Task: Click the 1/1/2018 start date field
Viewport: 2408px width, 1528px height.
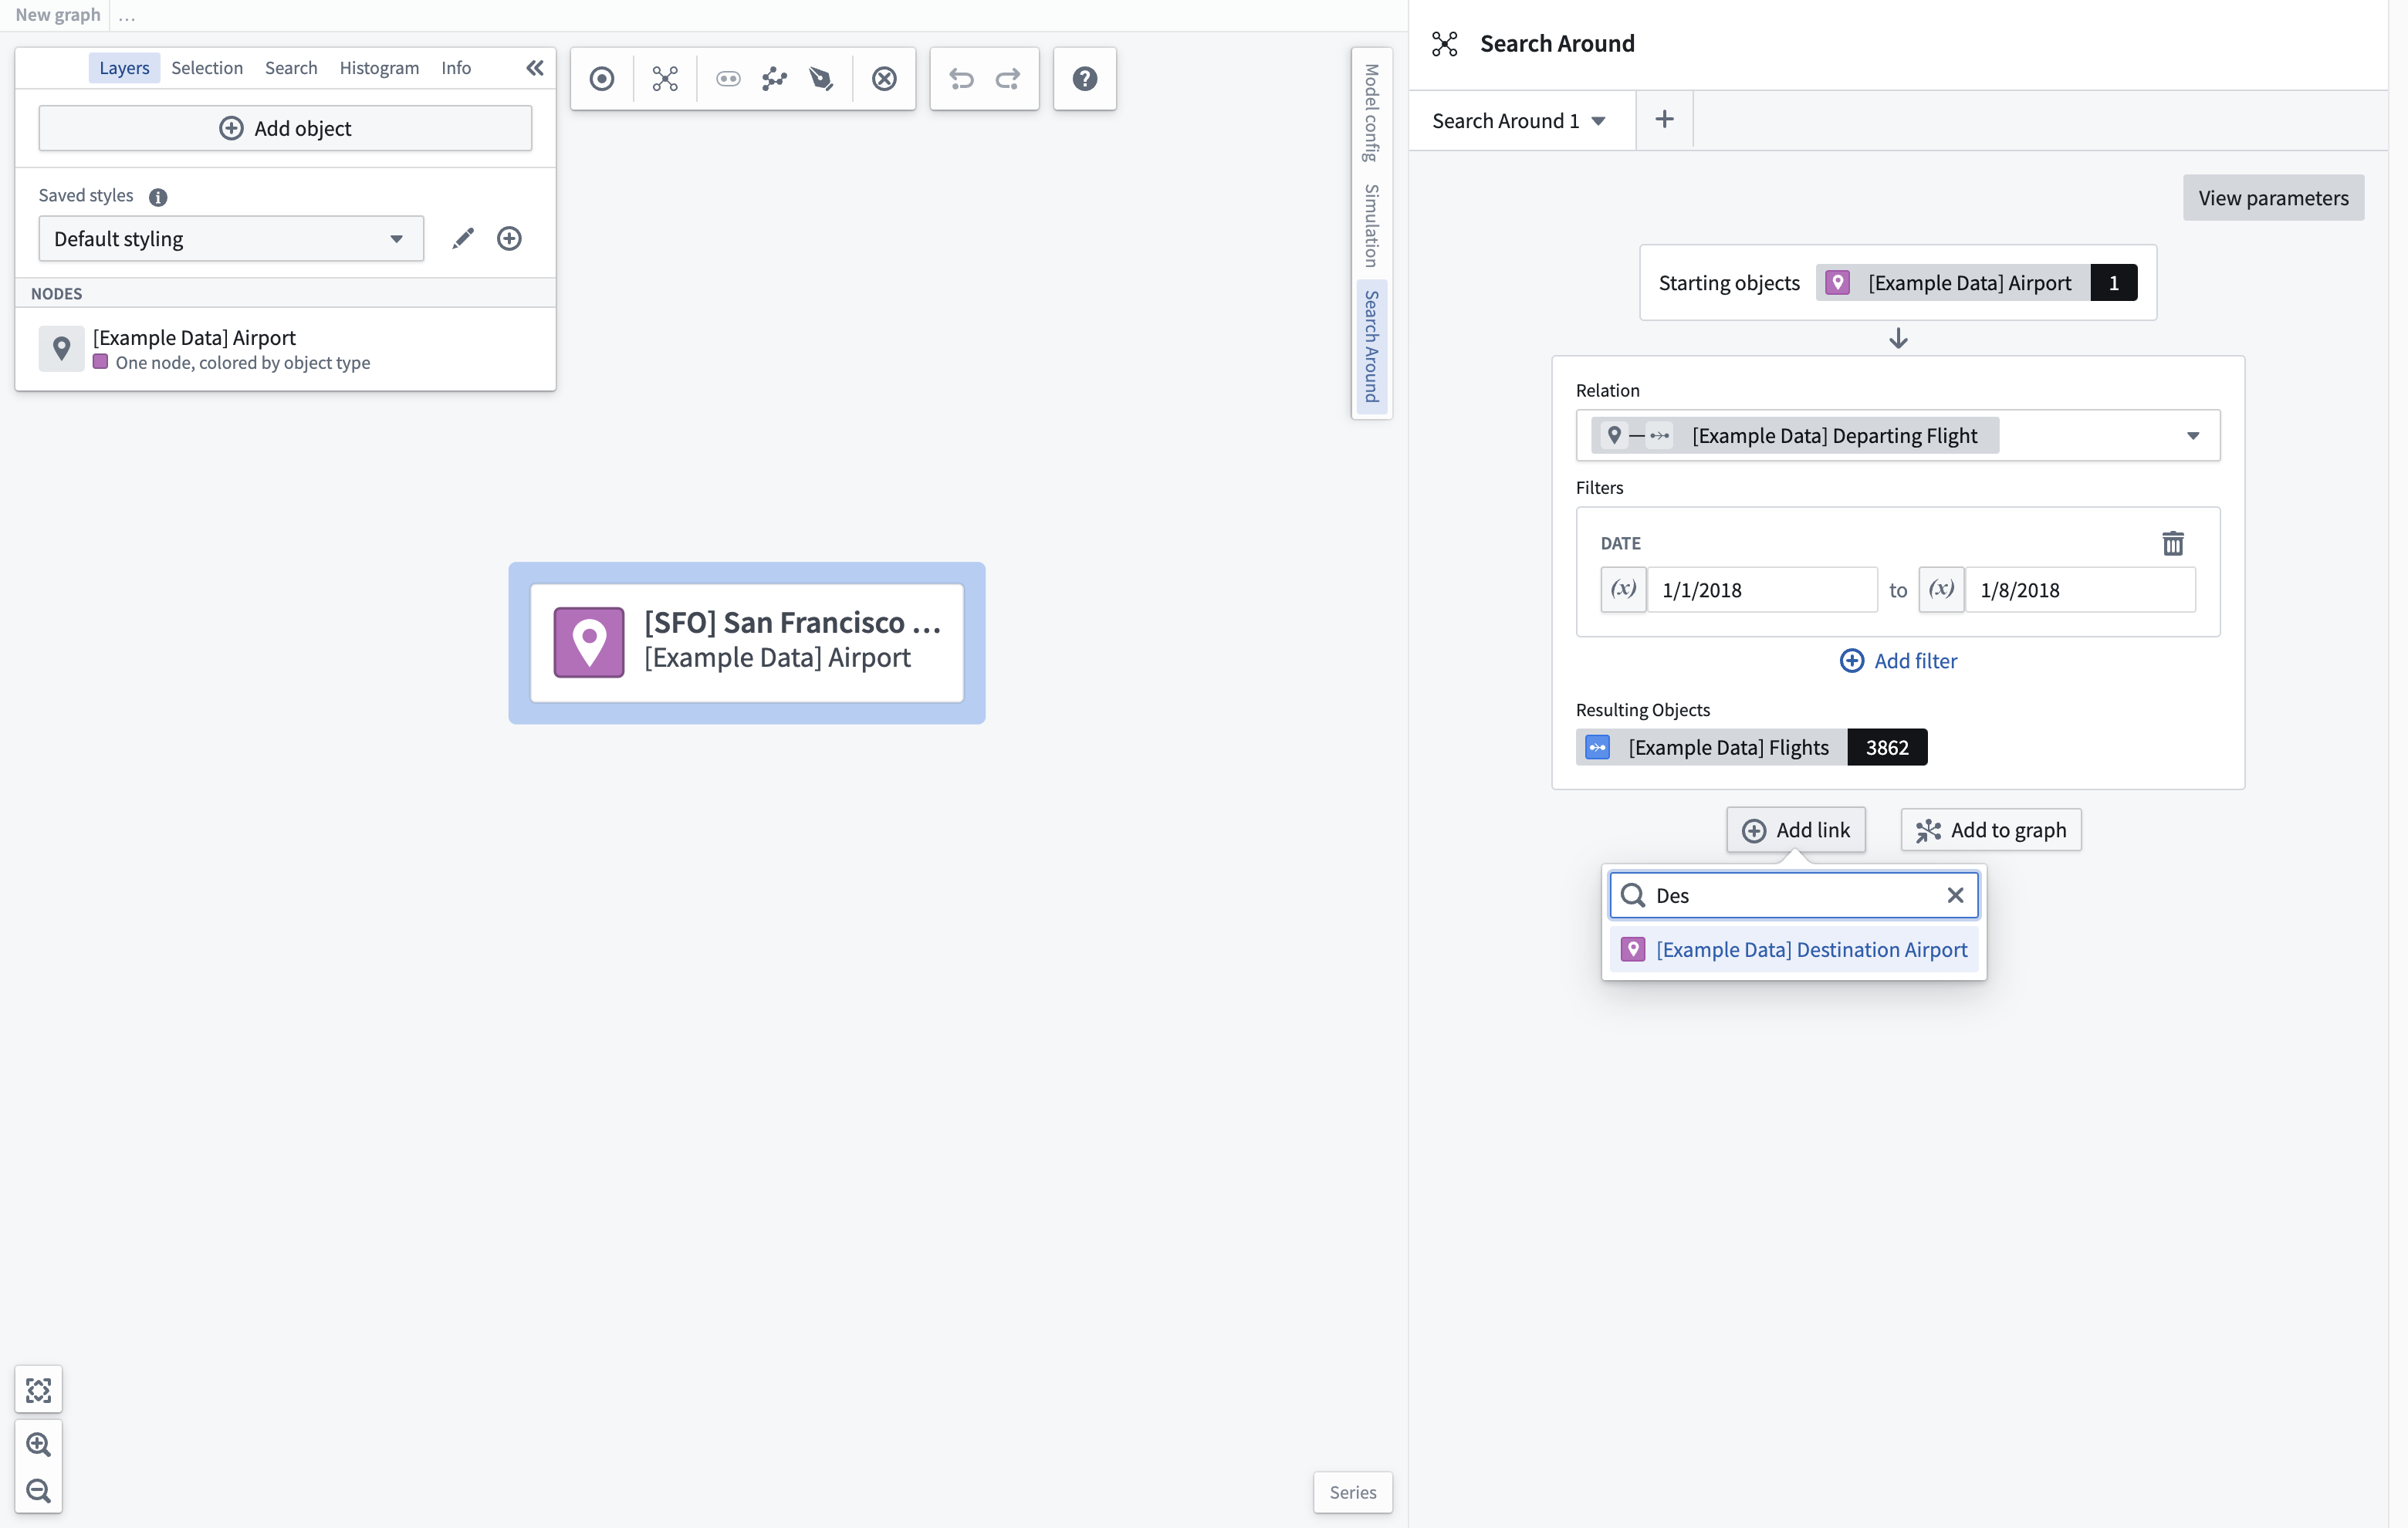Action: pyautogui.click(x=1762, y=590)
